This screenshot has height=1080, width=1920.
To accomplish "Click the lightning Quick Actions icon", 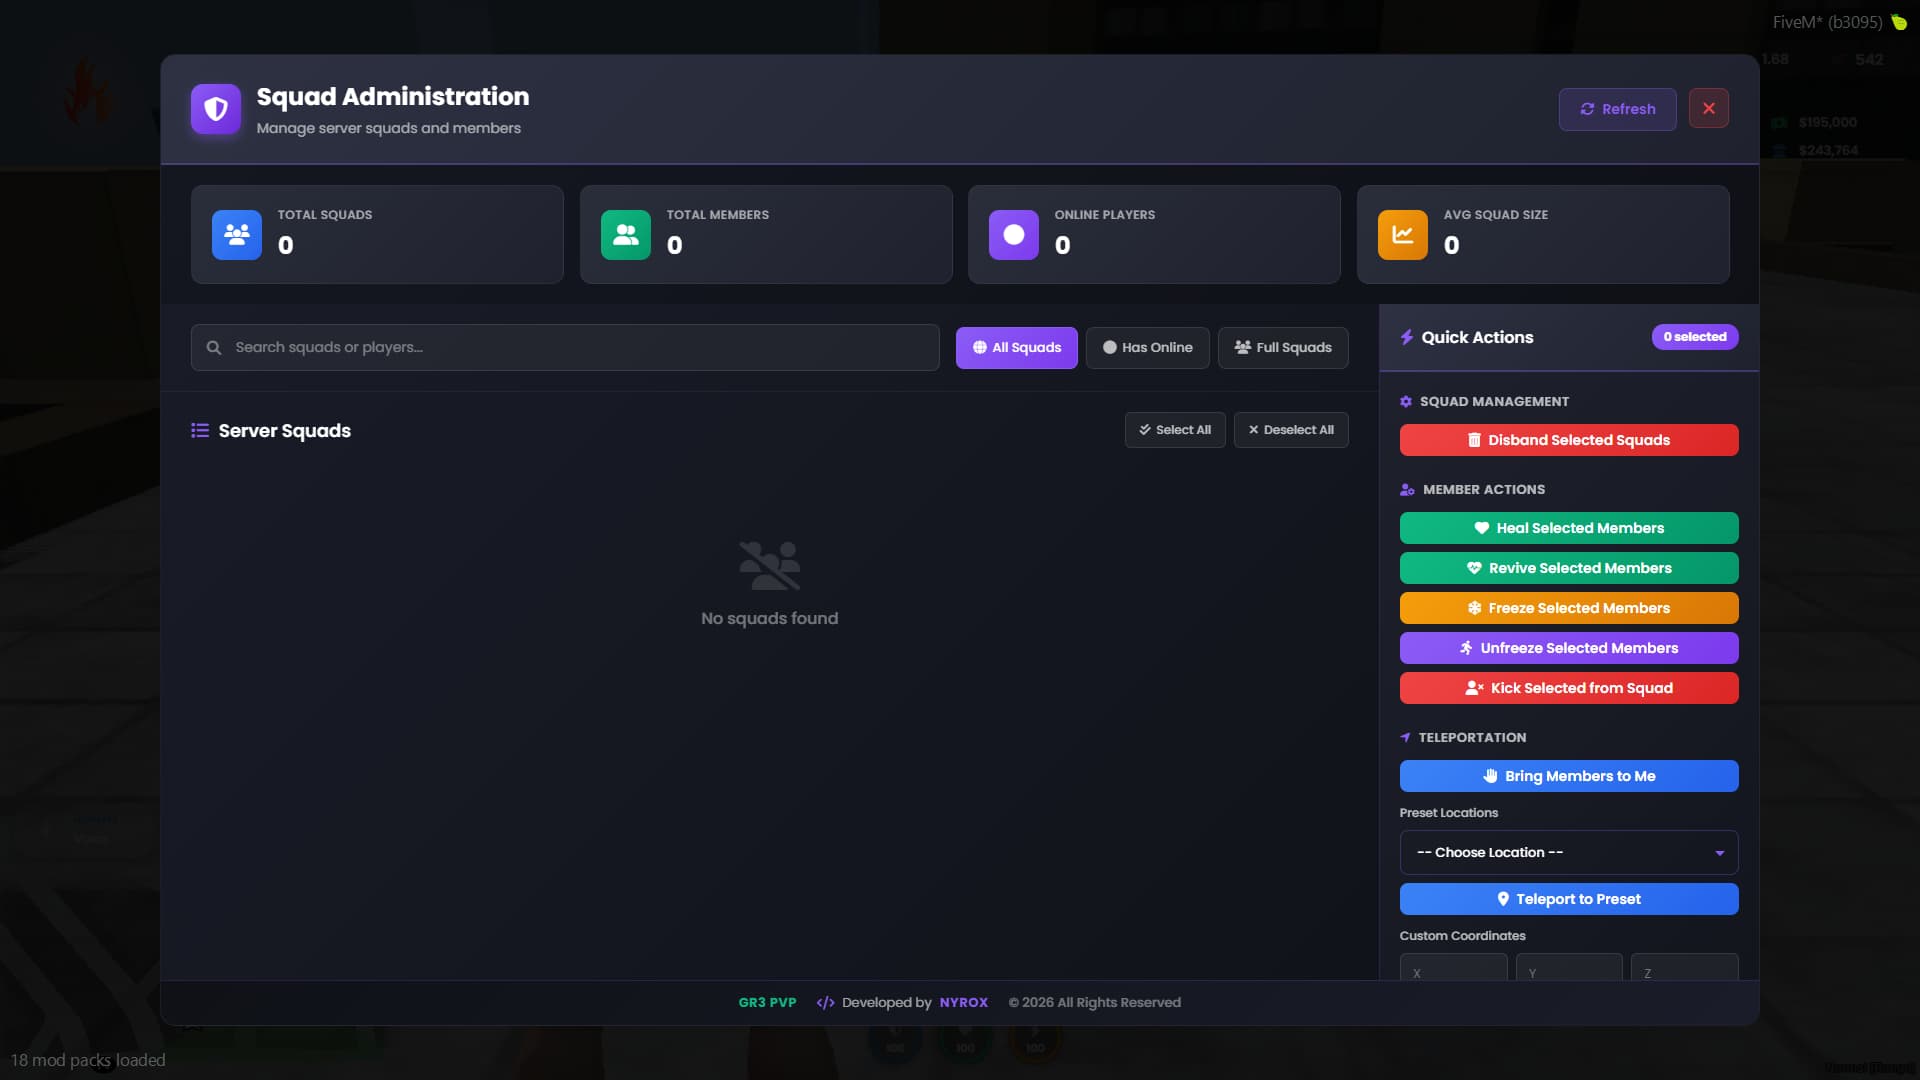I will (1407, 337).
